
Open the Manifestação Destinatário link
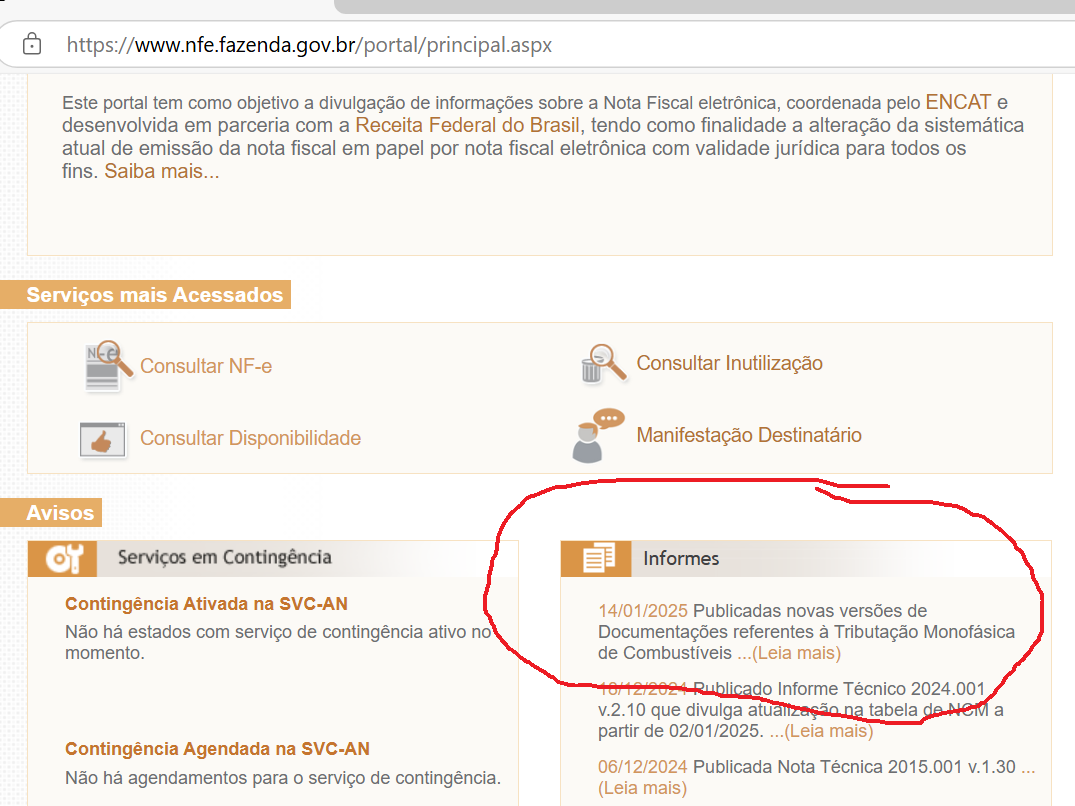(x=749, y=435)
